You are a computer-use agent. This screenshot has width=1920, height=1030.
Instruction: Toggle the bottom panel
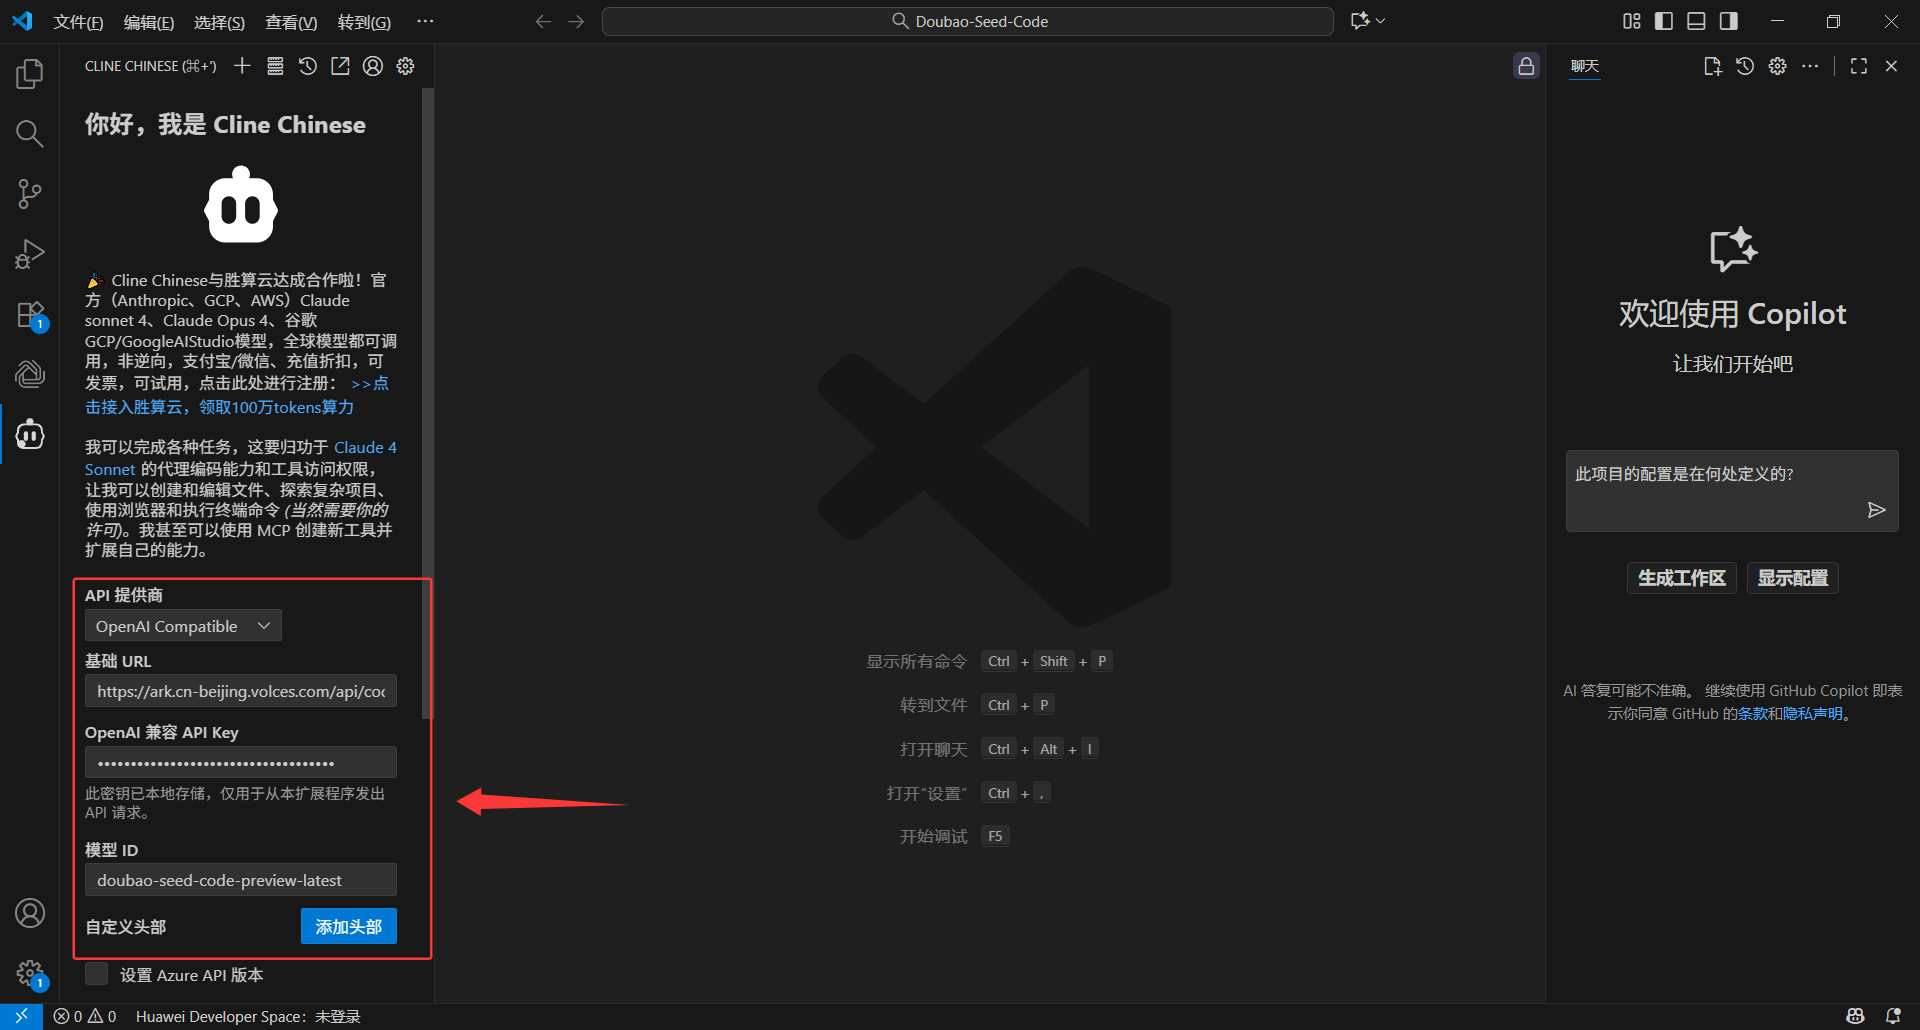(1696, 21)
